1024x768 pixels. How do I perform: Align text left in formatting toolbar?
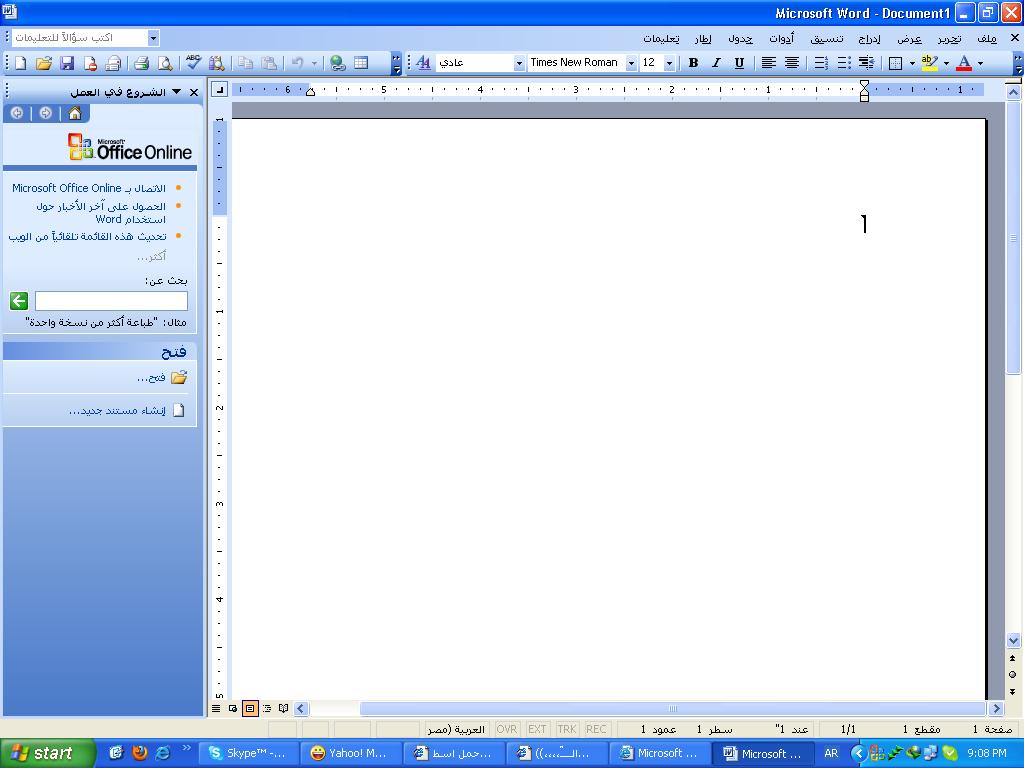[769, 63]
